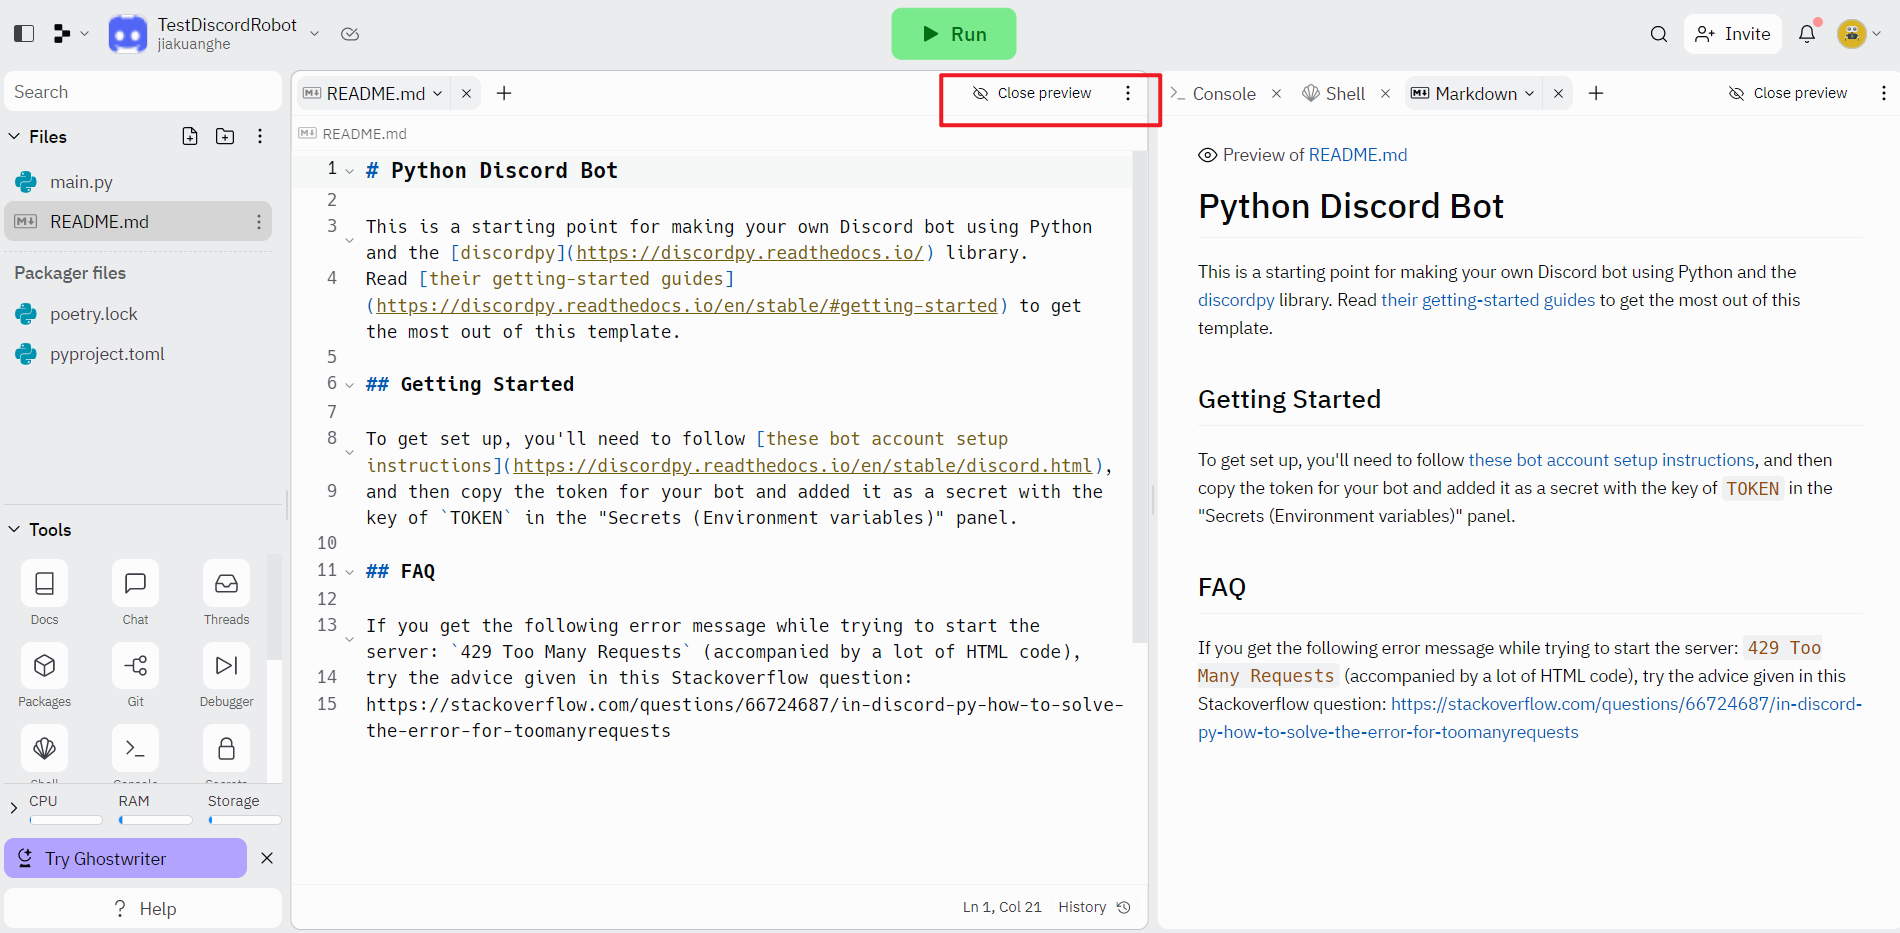The width and height of the screenshot is (1900, 933).
Task: Focus the files Search field
Action: pos(143,92)
